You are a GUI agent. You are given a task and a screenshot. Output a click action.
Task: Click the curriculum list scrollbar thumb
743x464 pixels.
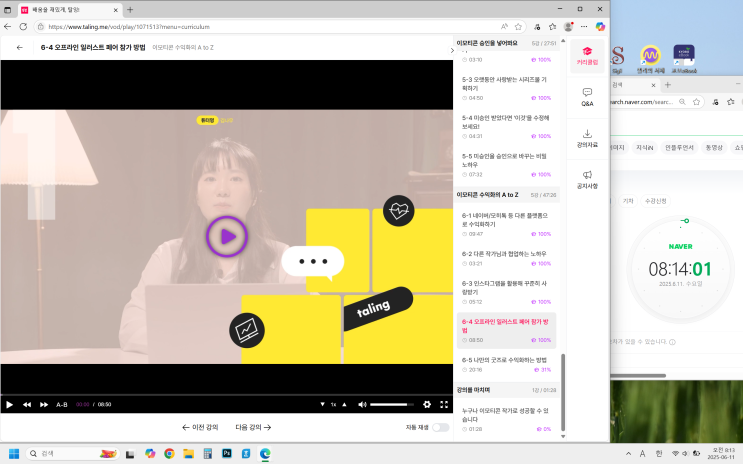(x=563, y=392)
